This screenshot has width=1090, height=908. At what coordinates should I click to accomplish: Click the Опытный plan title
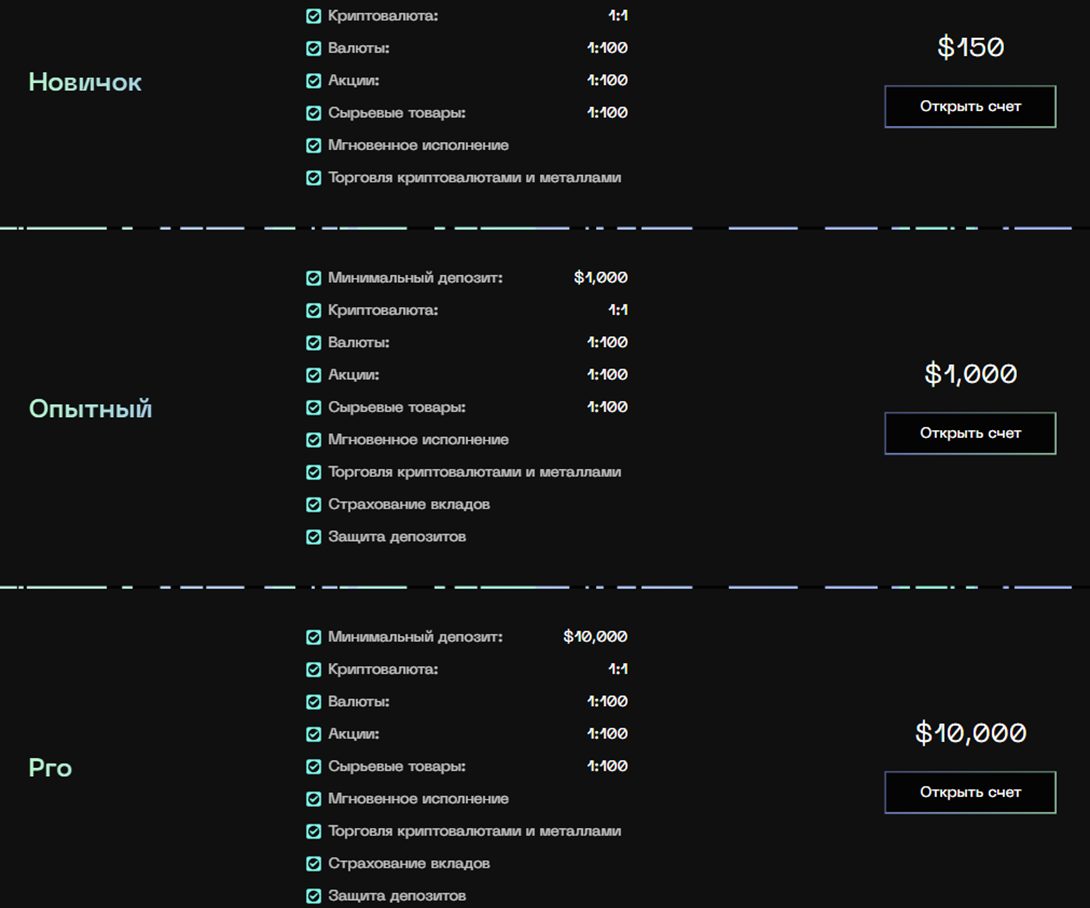[90, 409]
